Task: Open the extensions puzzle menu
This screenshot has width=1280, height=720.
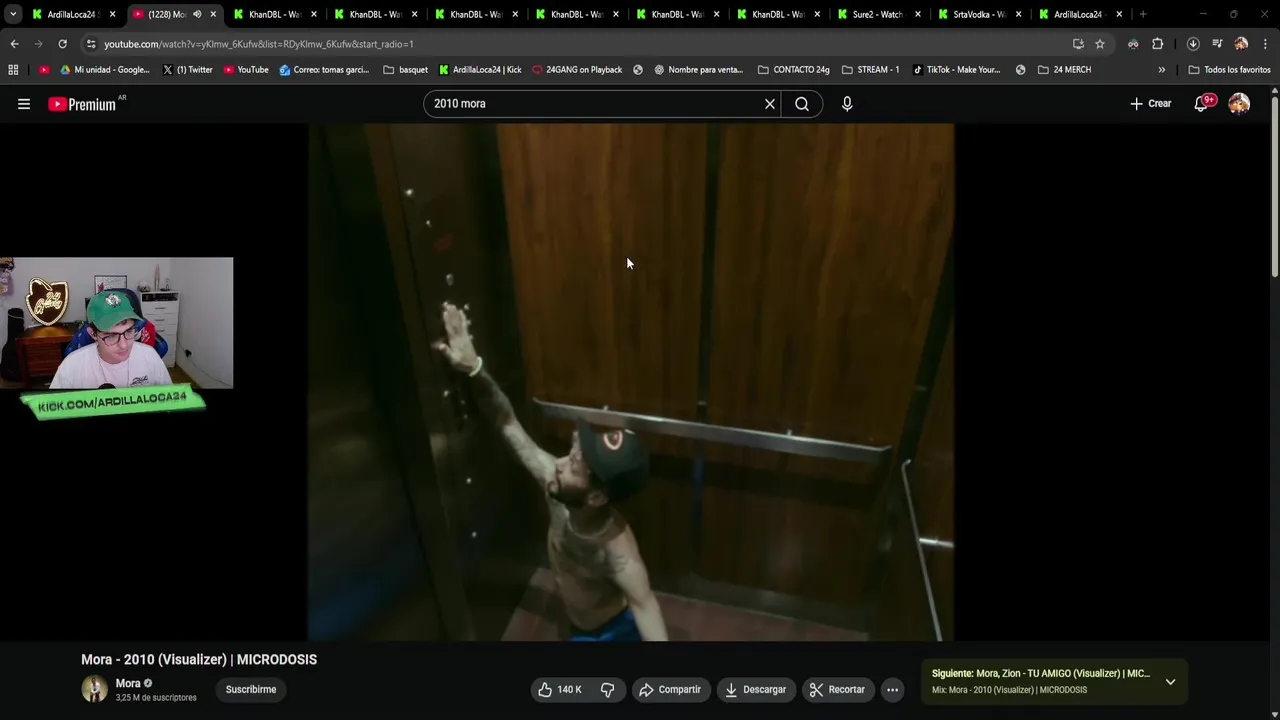Action: pos(1158,44)
